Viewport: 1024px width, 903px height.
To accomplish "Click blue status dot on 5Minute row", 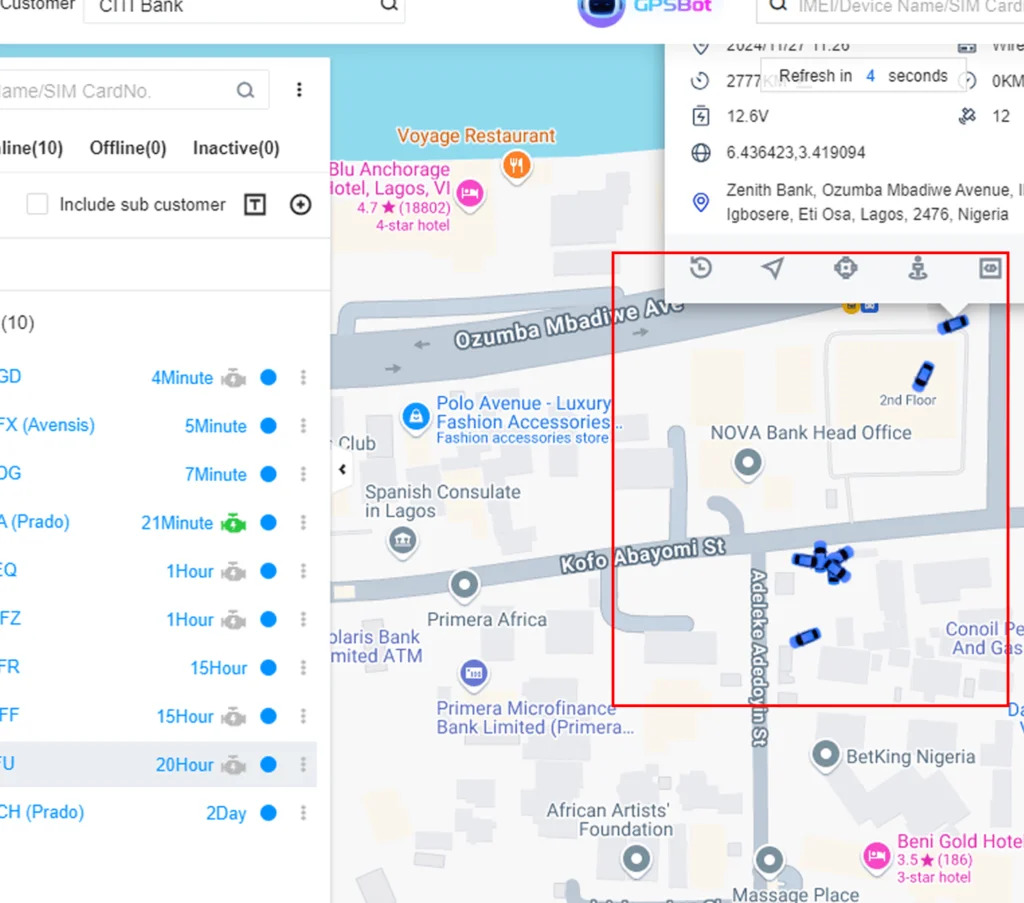I will [x=268, y=426].
